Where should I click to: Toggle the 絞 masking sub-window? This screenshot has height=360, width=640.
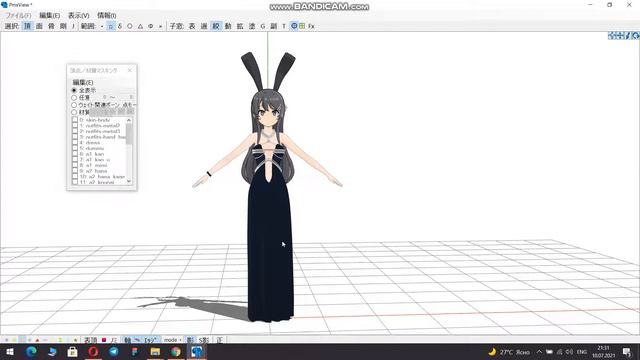216,26
